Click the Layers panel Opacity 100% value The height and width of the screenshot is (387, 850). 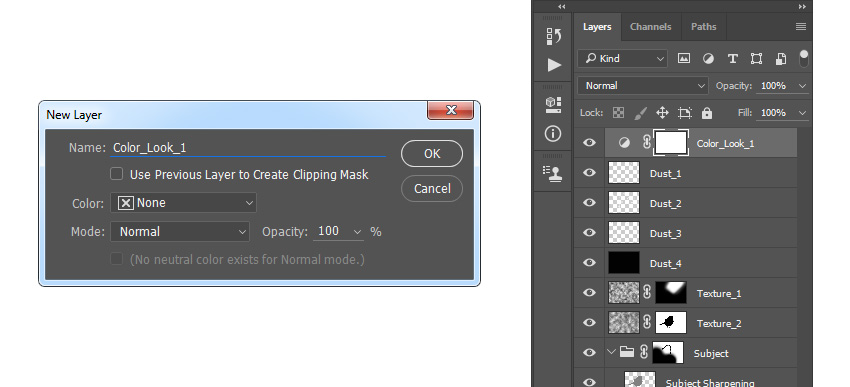point(774,86)
